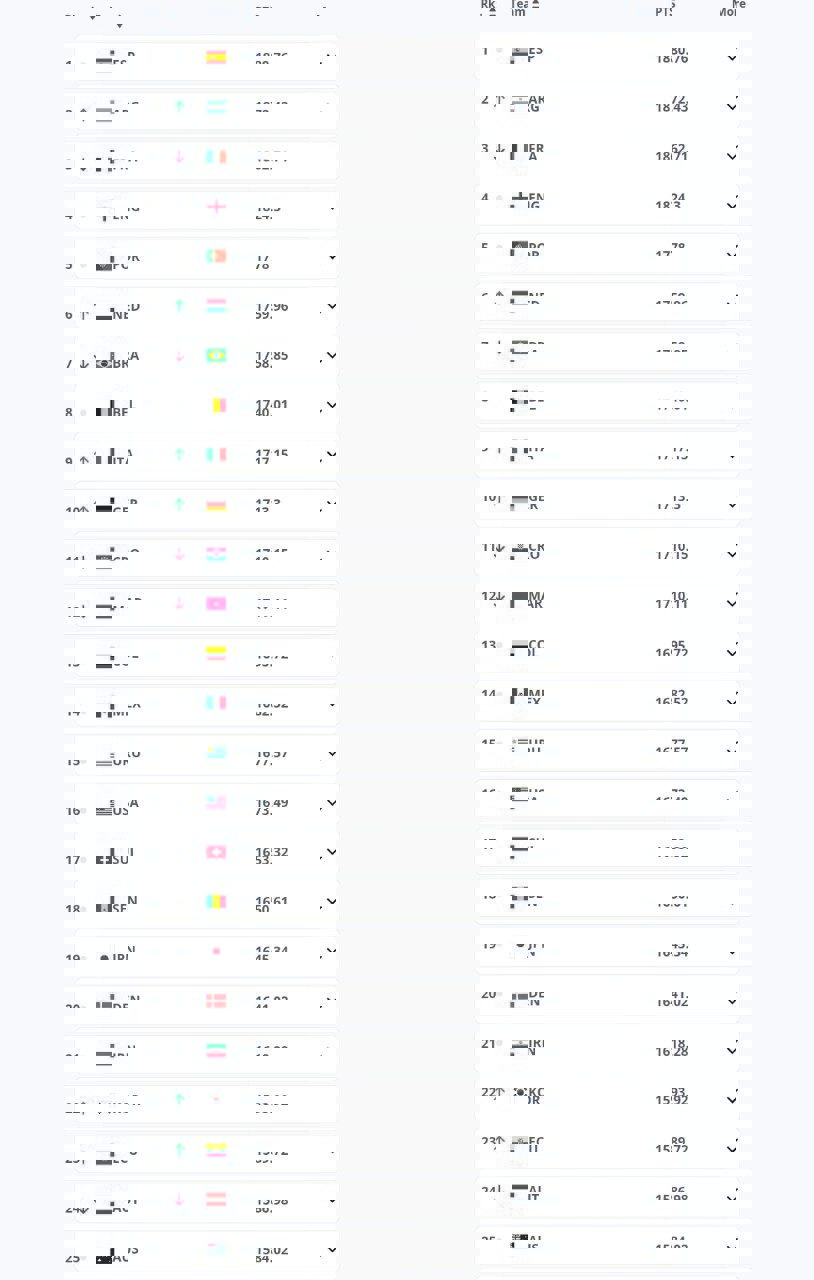Open Croatia's CRO team link in right table
Viewport: 814px width, 1280px height.
coord(533,550)
